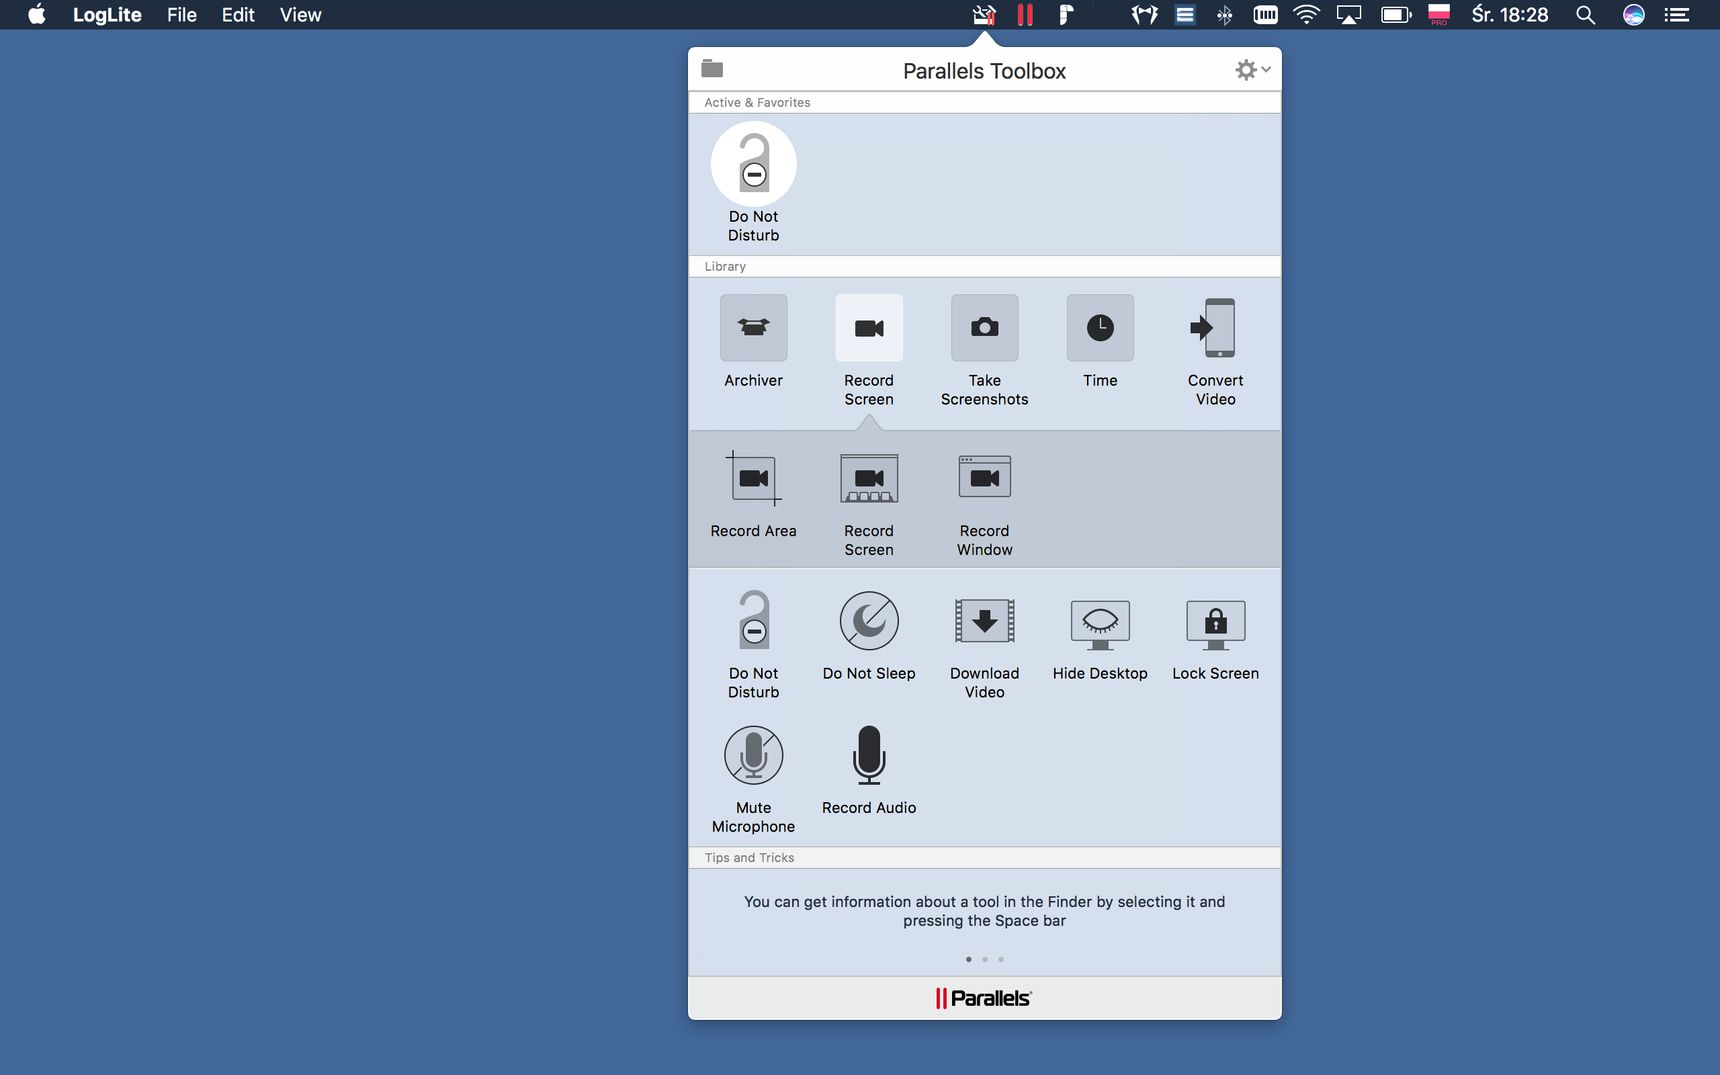Show the third Tips and Tricks page dot

tap(1000, 959)
